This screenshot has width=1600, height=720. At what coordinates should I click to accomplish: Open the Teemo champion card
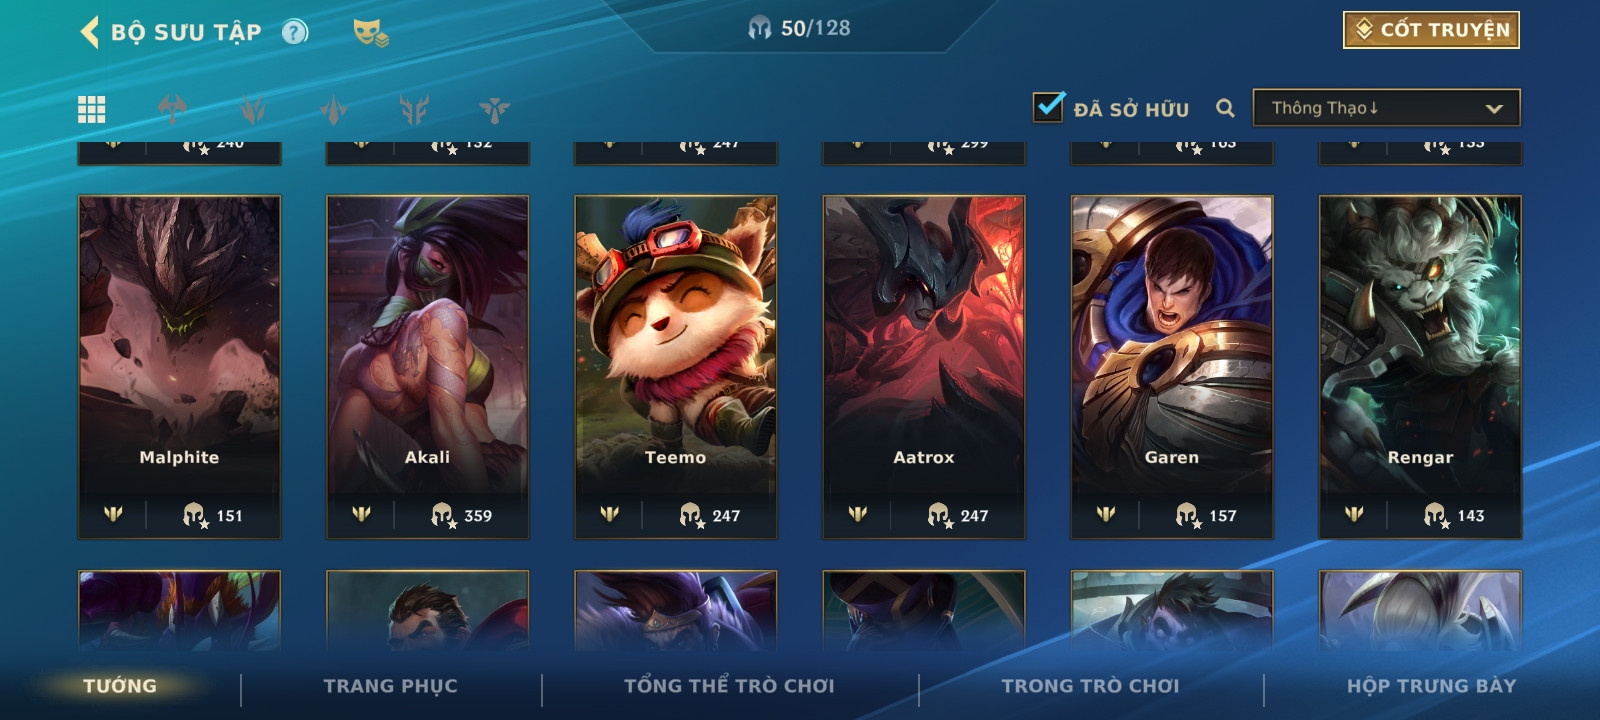click(x=675, y=366)
